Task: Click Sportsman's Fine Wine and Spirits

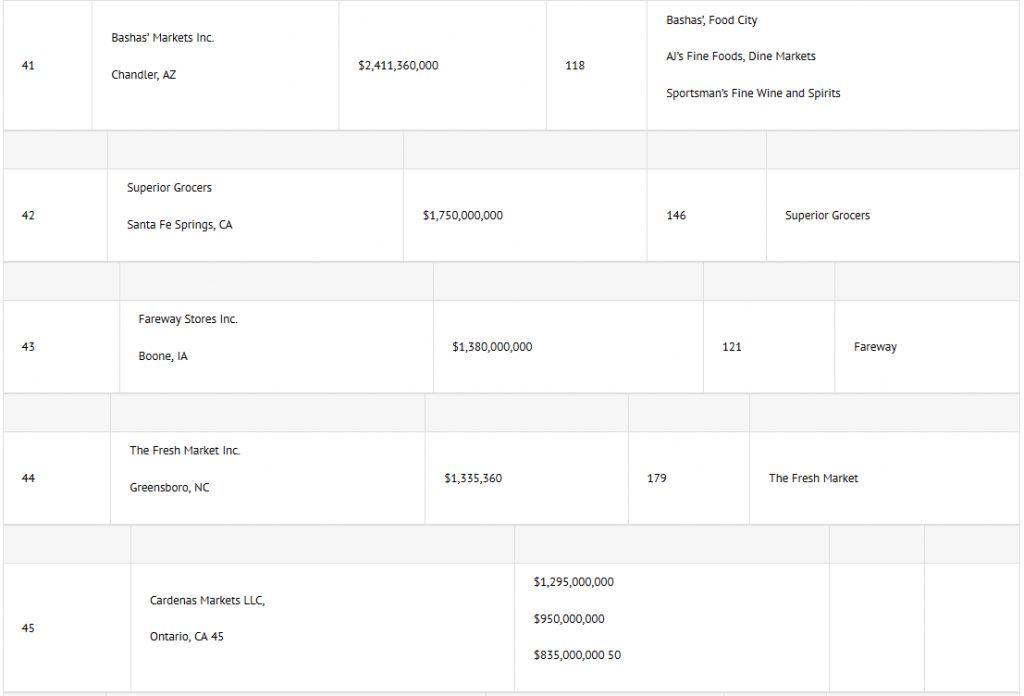Action: tap(753, 94)
